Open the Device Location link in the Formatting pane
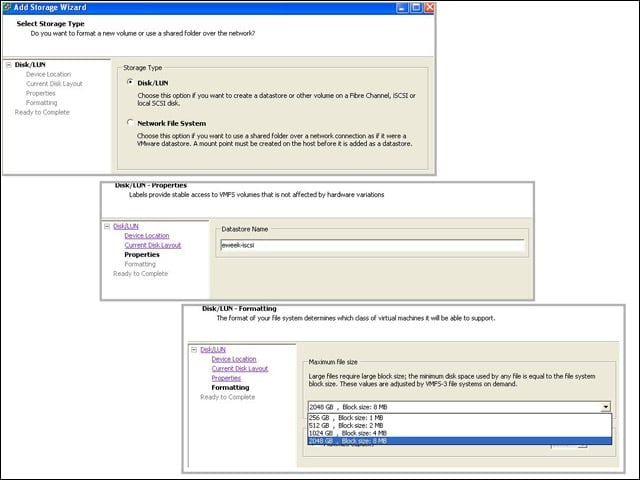The image size is (640, 480). coord(234,359)
